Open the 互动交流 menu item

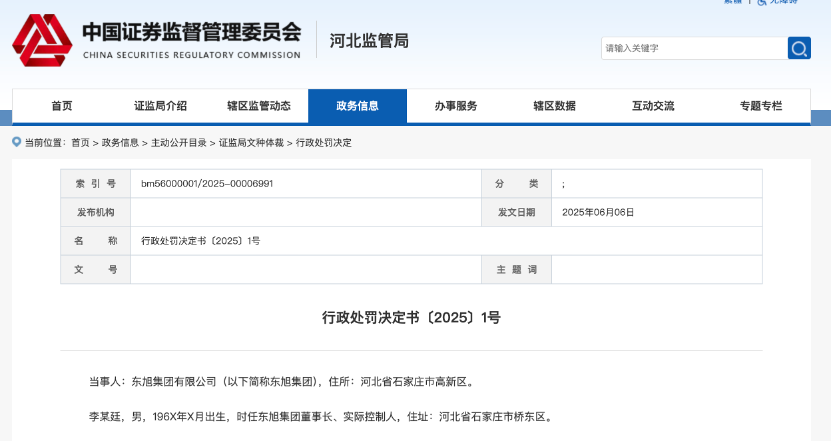pos(653,106)
